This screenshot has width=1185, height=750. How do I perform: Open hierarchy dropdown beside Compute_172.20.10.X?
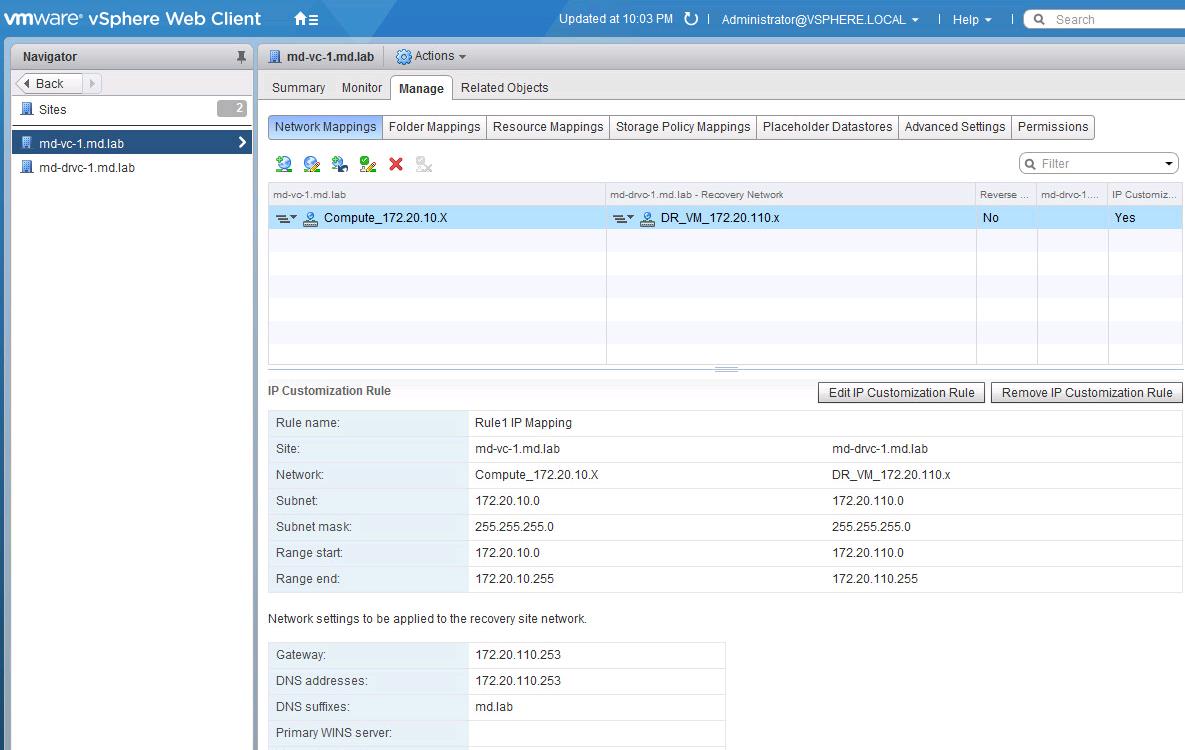pyautogui.click(x=286, y=218)
